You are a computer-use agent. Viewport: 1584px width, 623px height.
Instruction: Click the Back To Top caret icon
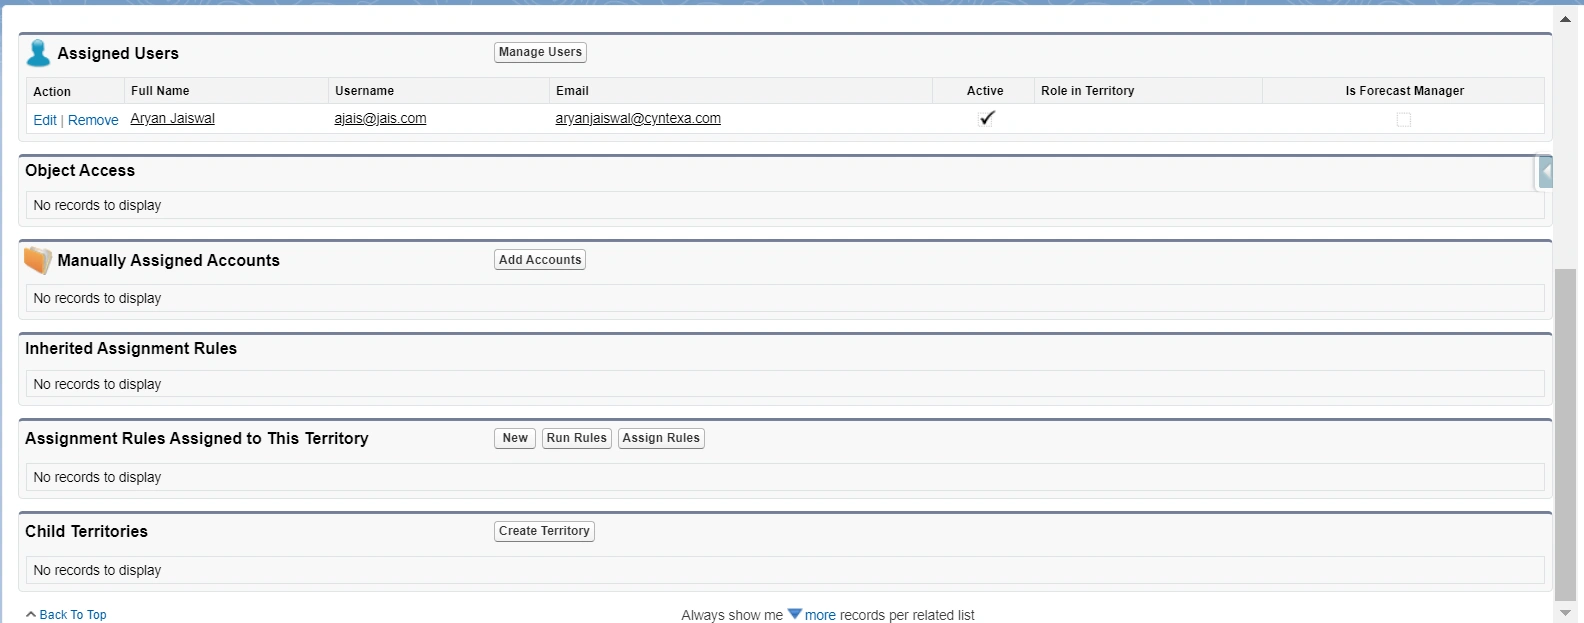(x=31, y=614)
